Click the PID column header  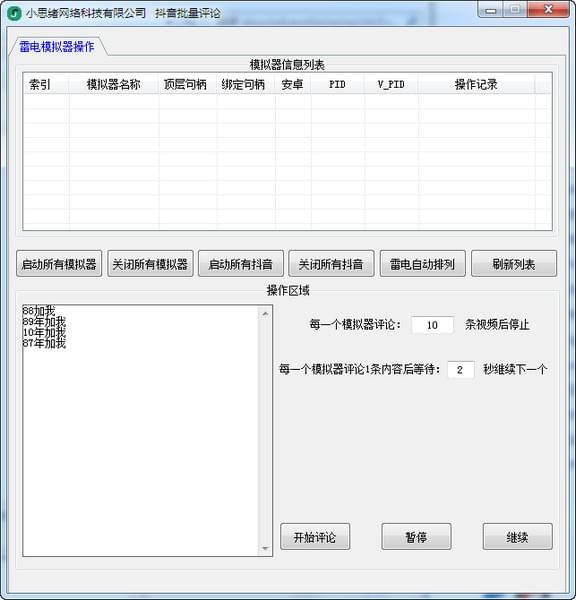[x=338, y=84]
